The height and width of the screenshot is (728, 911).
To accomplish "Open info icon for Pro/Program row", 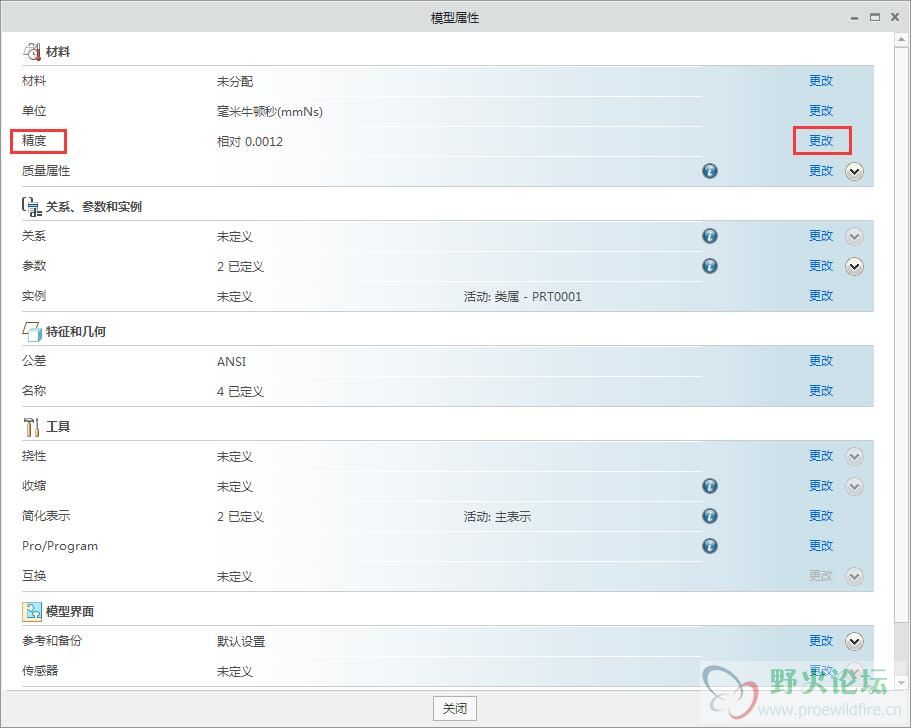I will 709,546.
